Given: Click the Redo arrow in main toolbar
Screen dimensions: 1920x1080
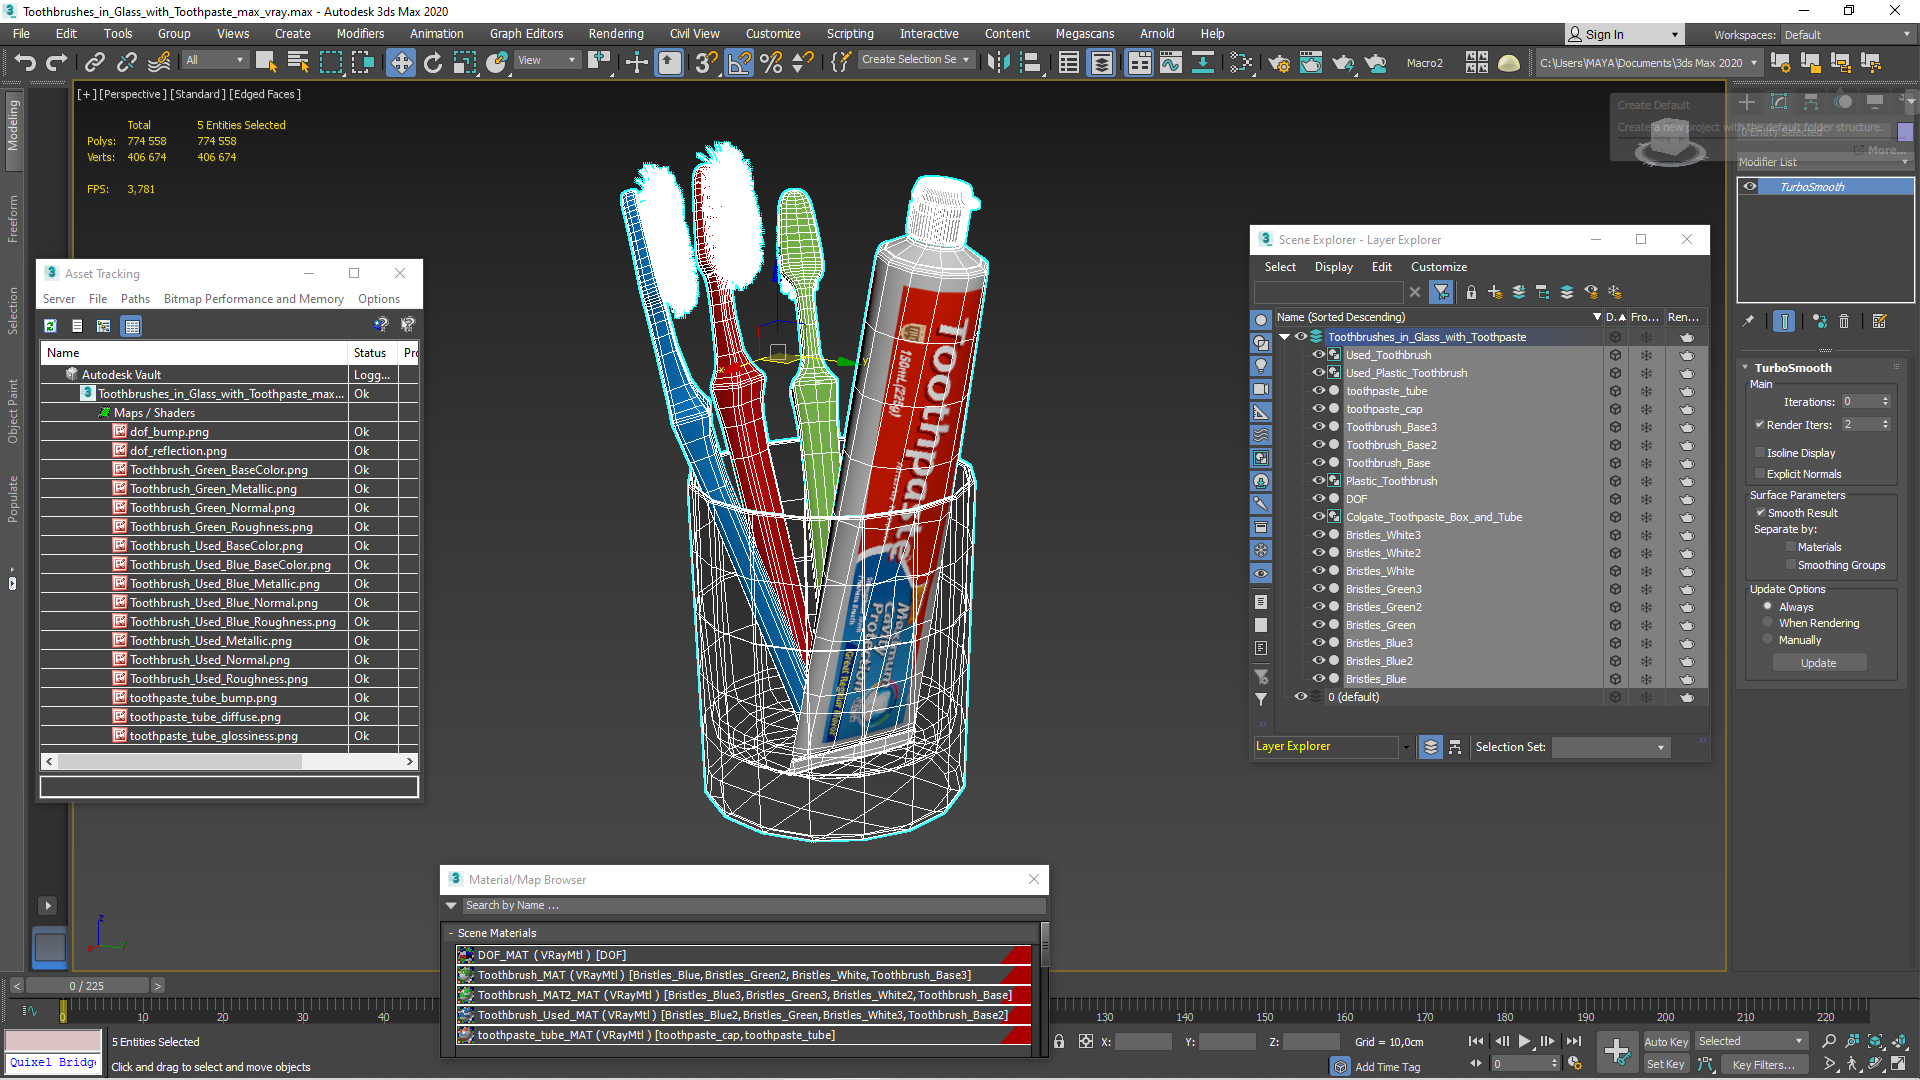Looking at the screenshot, I should (57, 62).
